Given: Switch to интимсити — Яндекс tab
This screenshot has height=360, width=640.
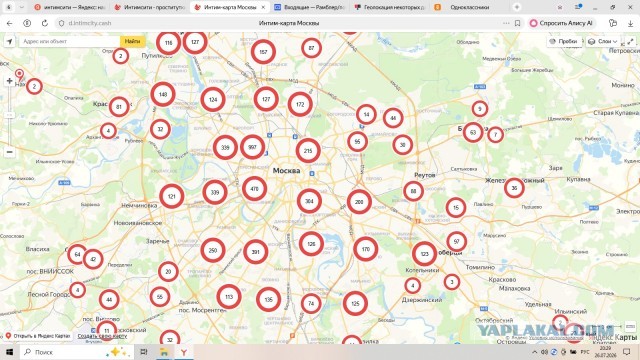Looking at the screenshot, I should click(70, 7).
